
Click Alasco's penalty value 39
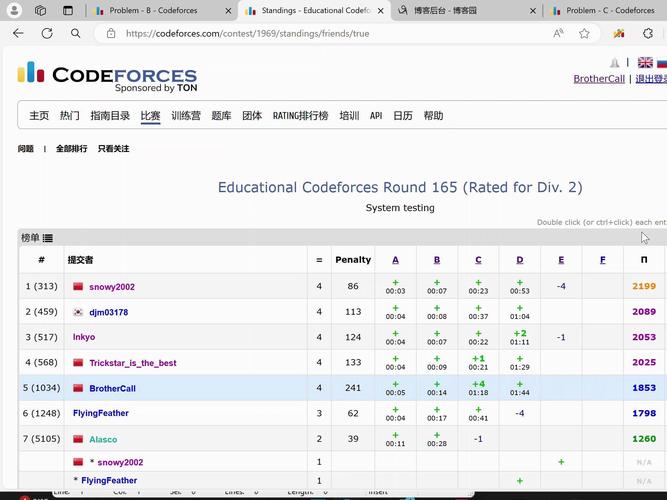353,439
